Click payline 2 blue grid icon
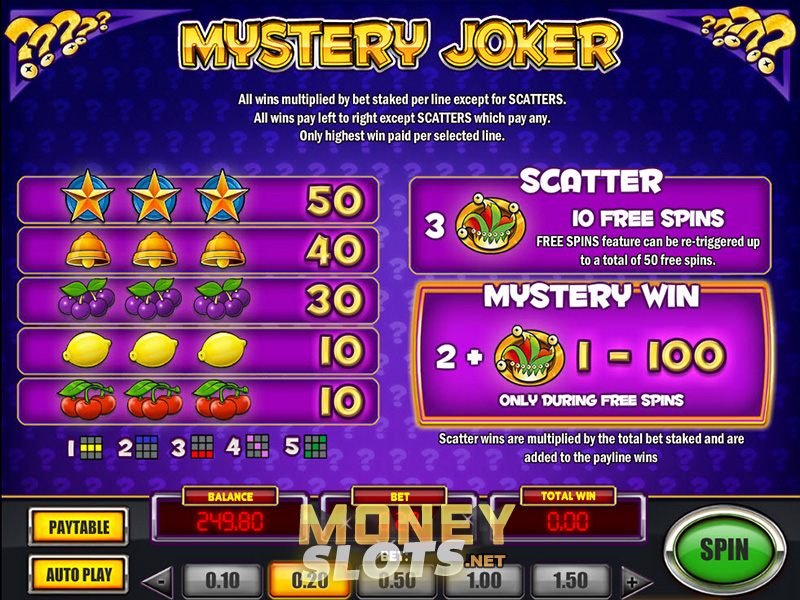 [x=147, y=447]
